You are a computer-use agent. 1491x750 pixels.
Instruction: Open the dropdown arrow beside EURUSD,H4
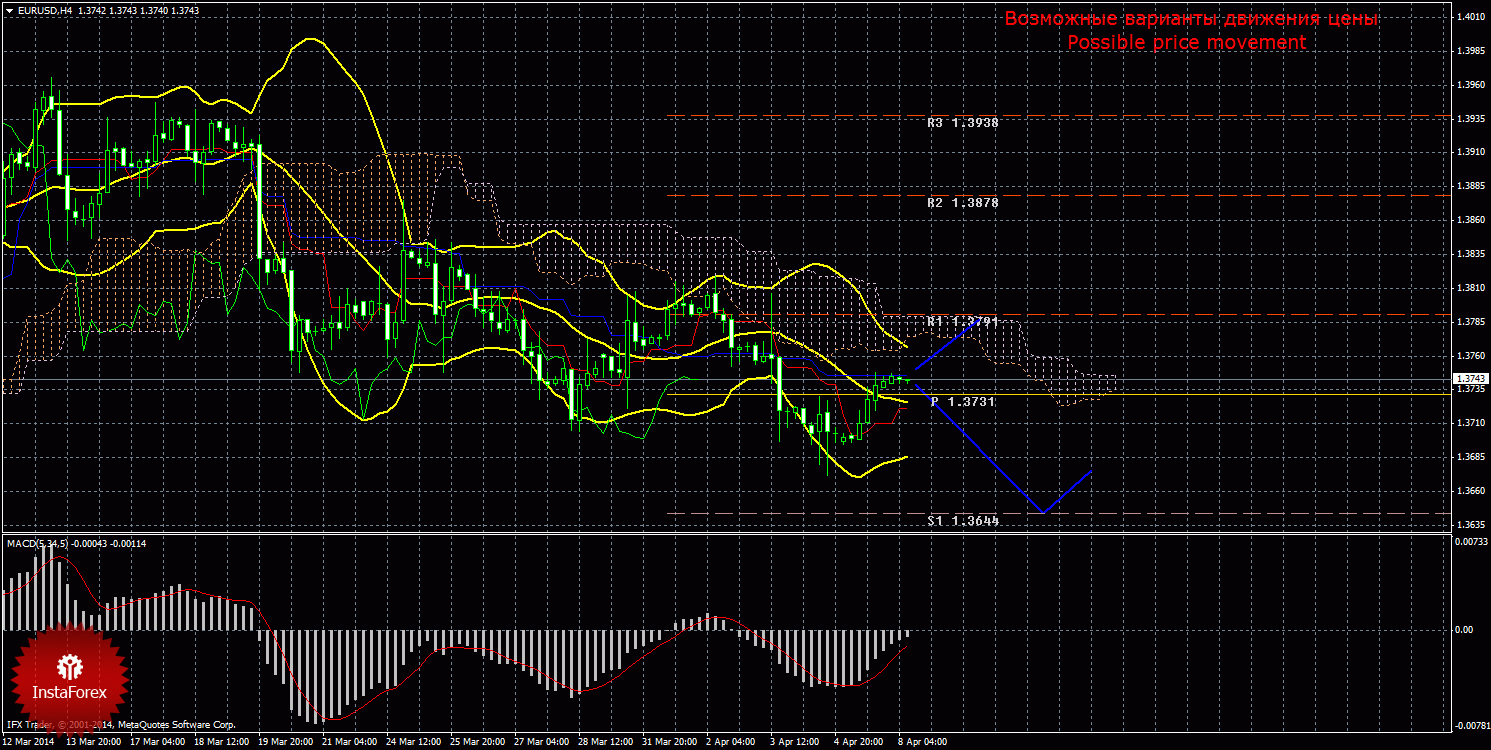point(9,10)
